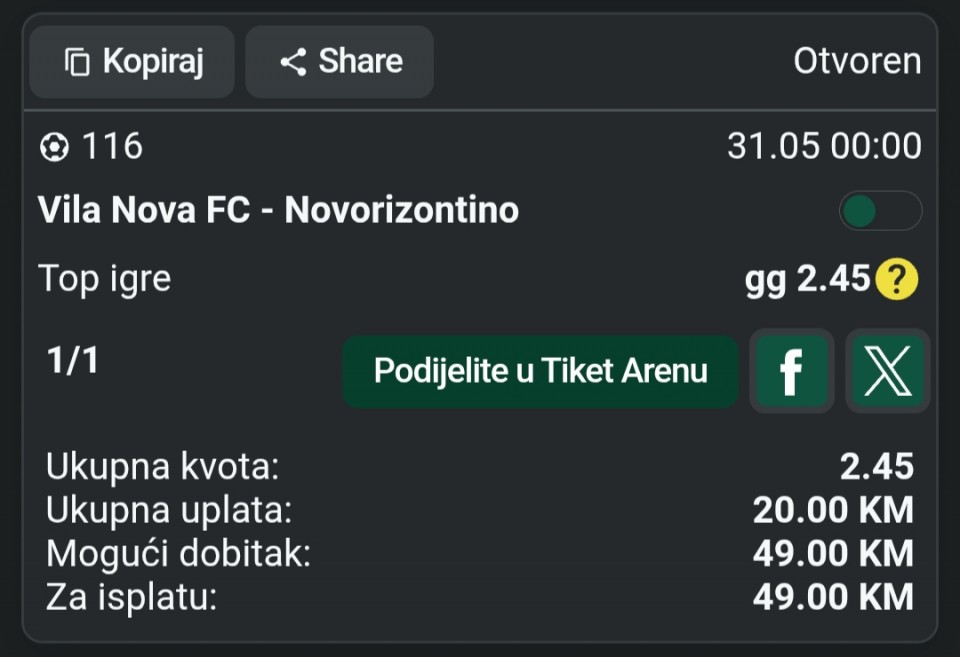Share the ticket on Facebook
The height and width of the screenshot is (657, 960).
[792, 371]
